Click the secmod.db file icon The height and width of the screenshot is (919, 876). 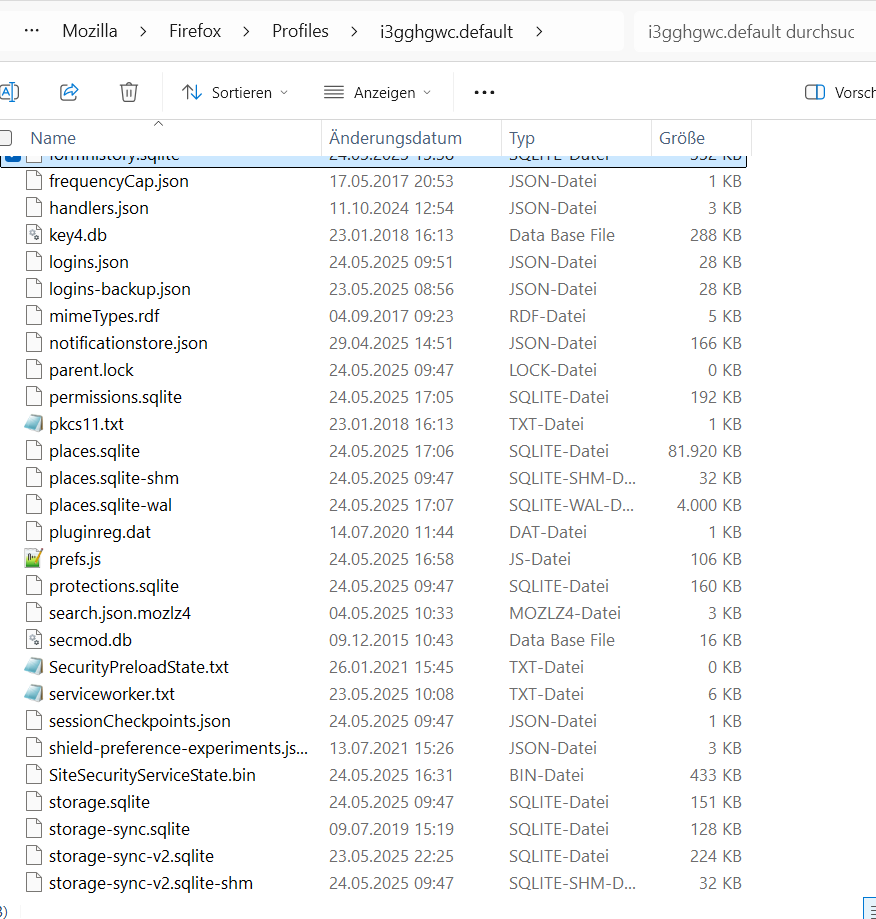point(34,640)
